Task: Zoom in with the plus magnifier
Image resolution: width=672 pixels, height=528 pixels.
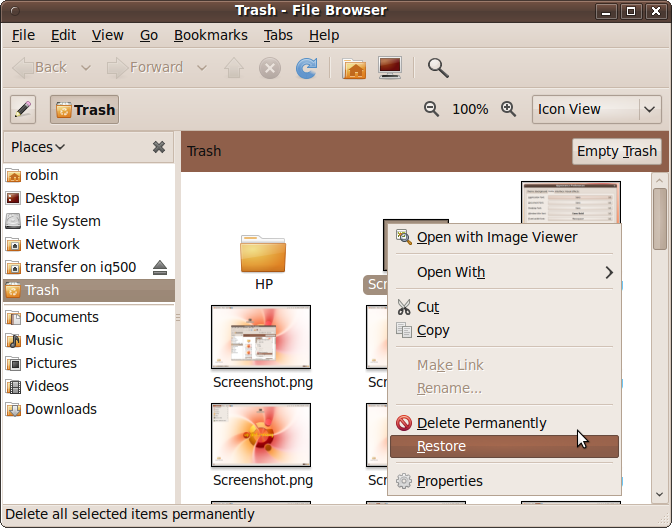Action: click(509, 109)
